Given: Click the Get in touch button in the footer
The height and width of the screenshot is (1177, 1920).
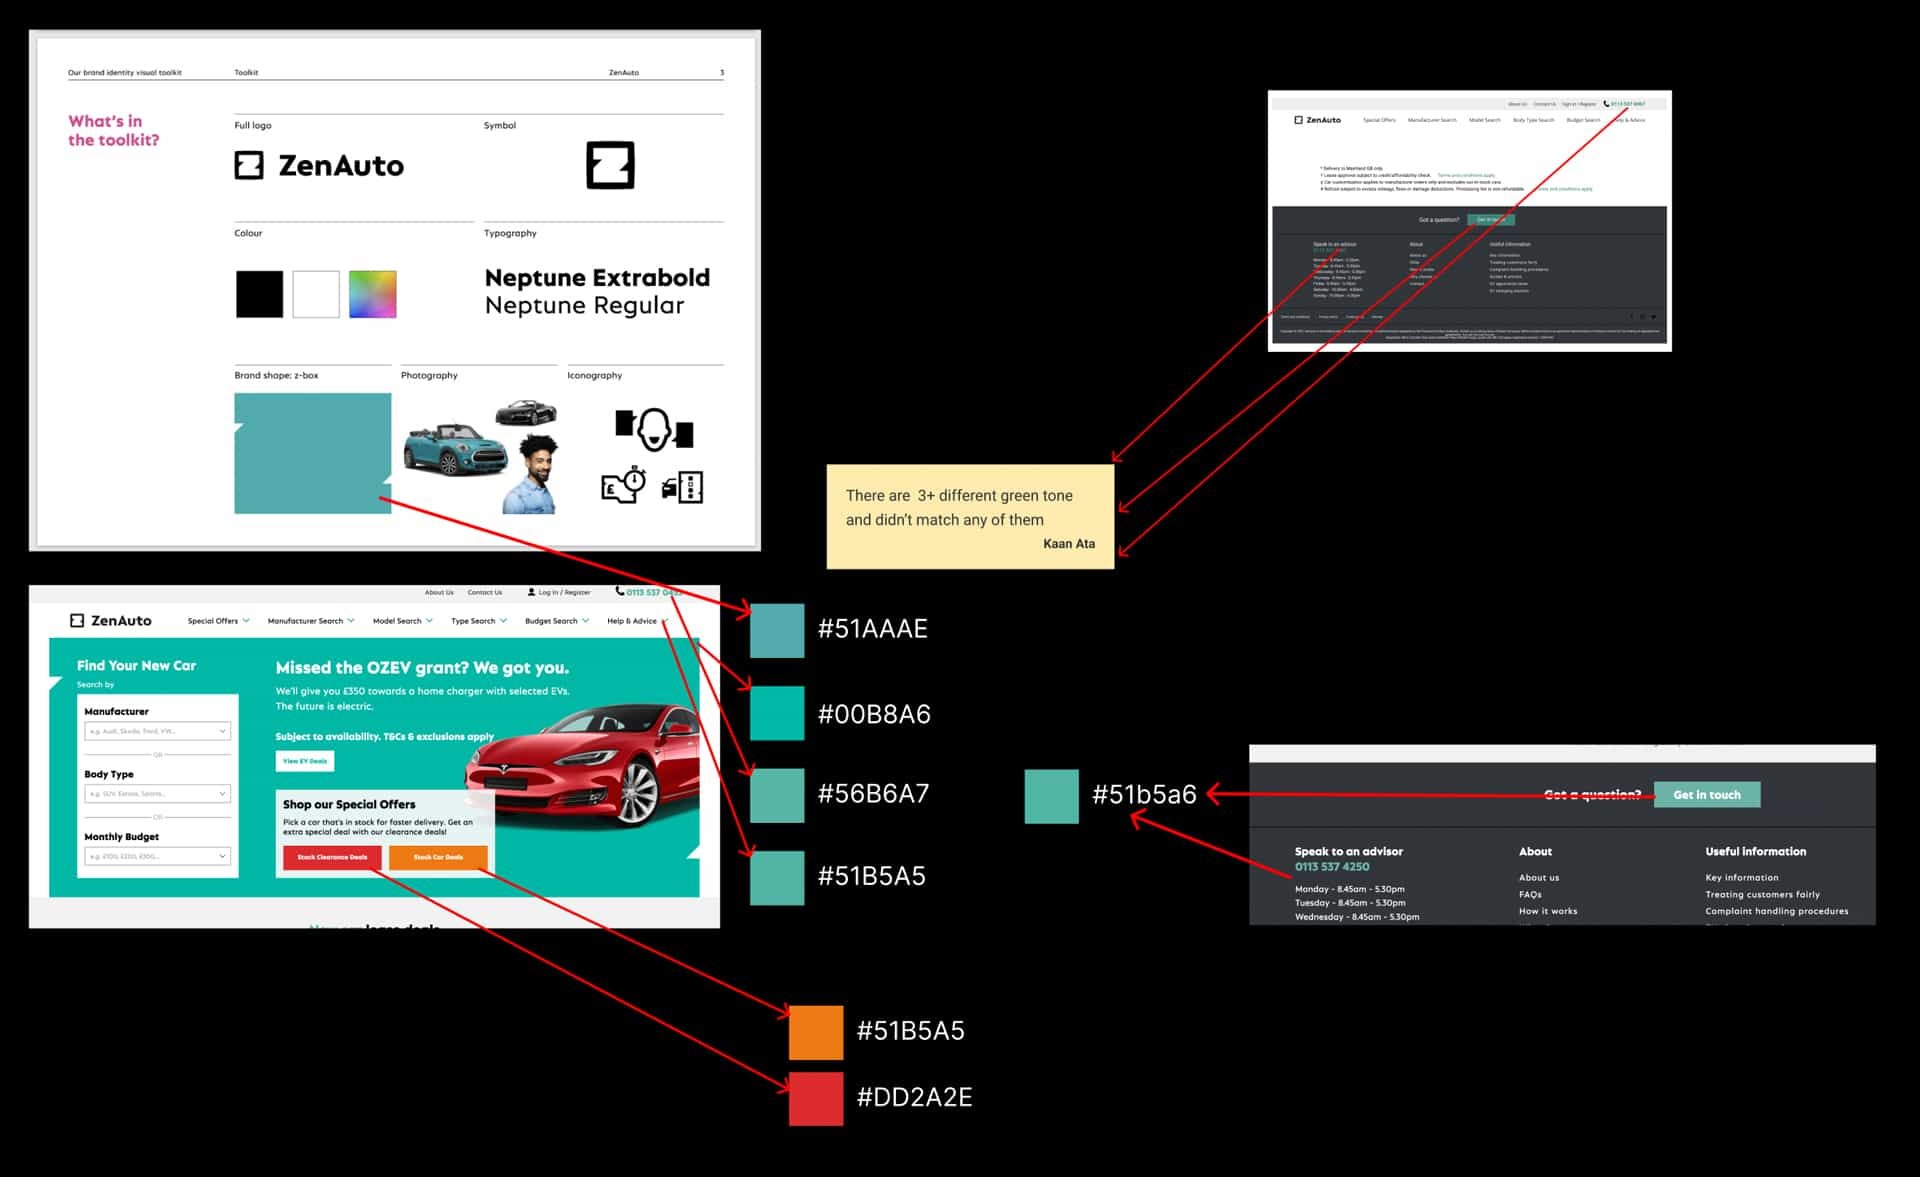Looking at the screenshot, I should click(1707, 795).
